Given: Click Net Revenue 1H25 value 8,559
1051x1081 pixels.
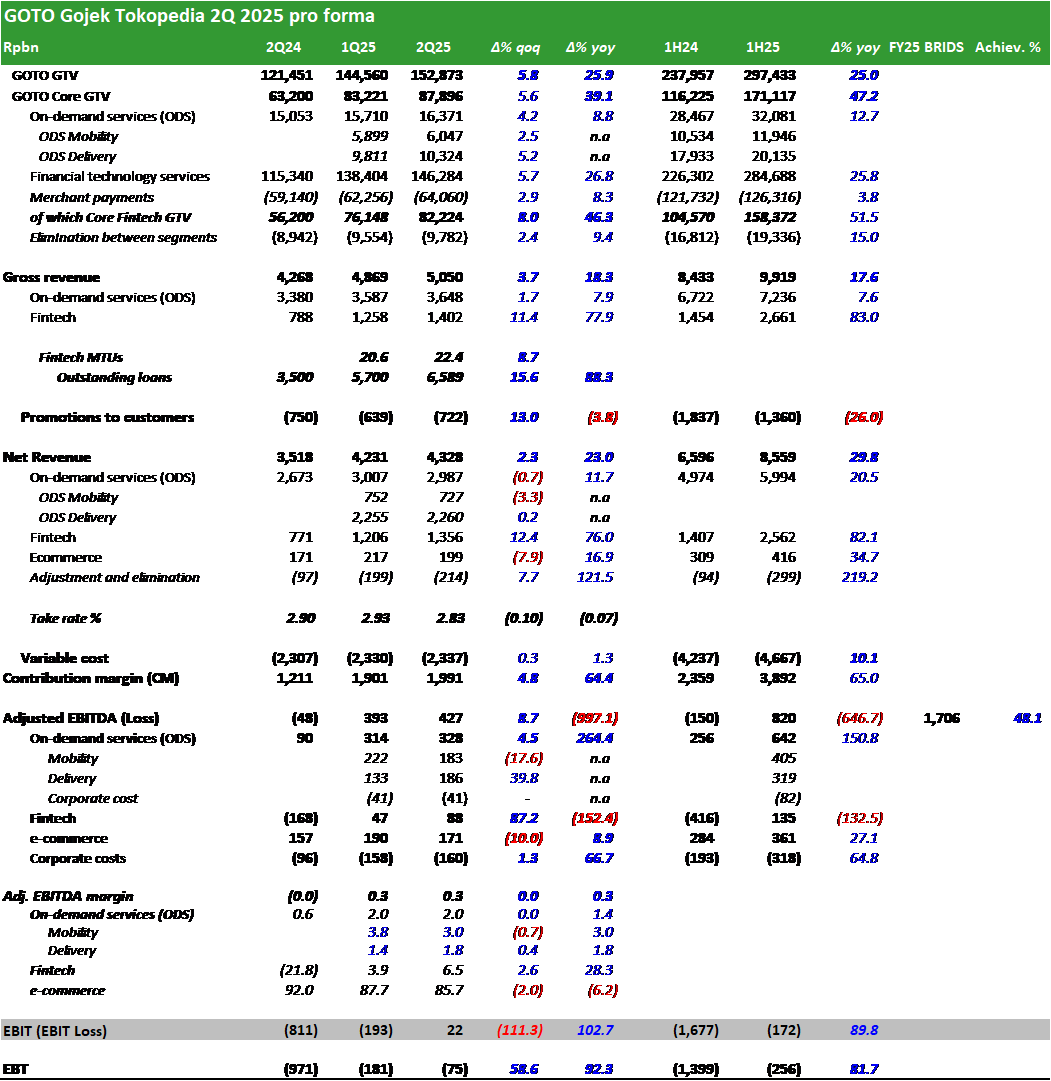Looking at the screenshot, I should click(777, 458).
